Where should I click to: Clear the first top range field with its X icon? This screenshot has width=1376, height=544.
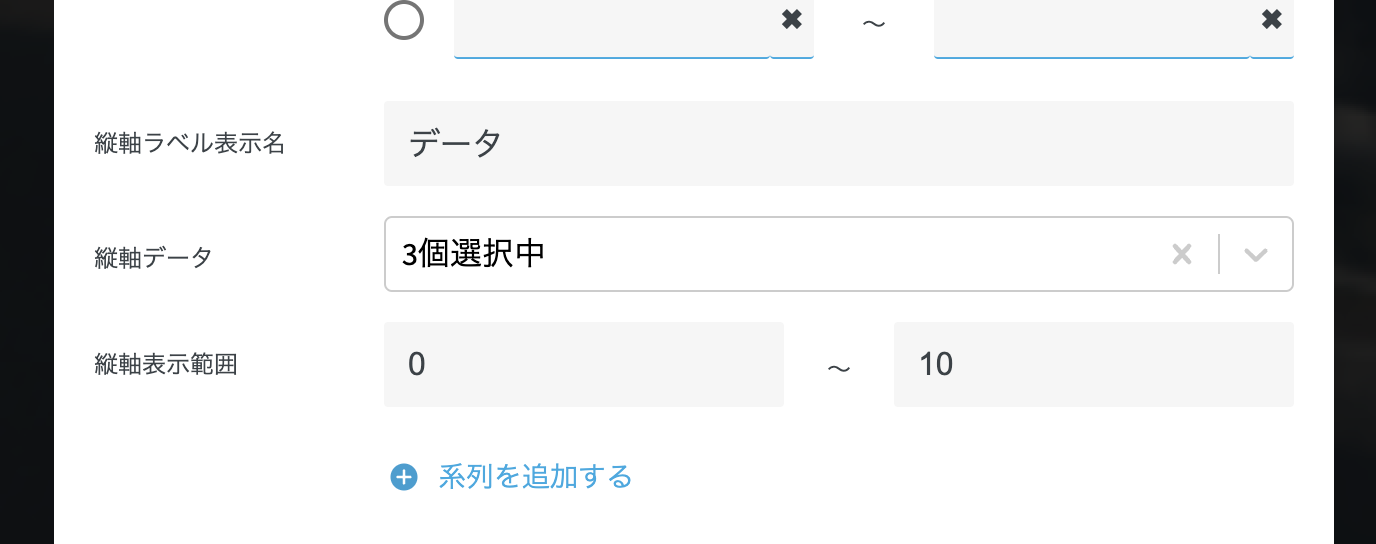click(791, 20)
